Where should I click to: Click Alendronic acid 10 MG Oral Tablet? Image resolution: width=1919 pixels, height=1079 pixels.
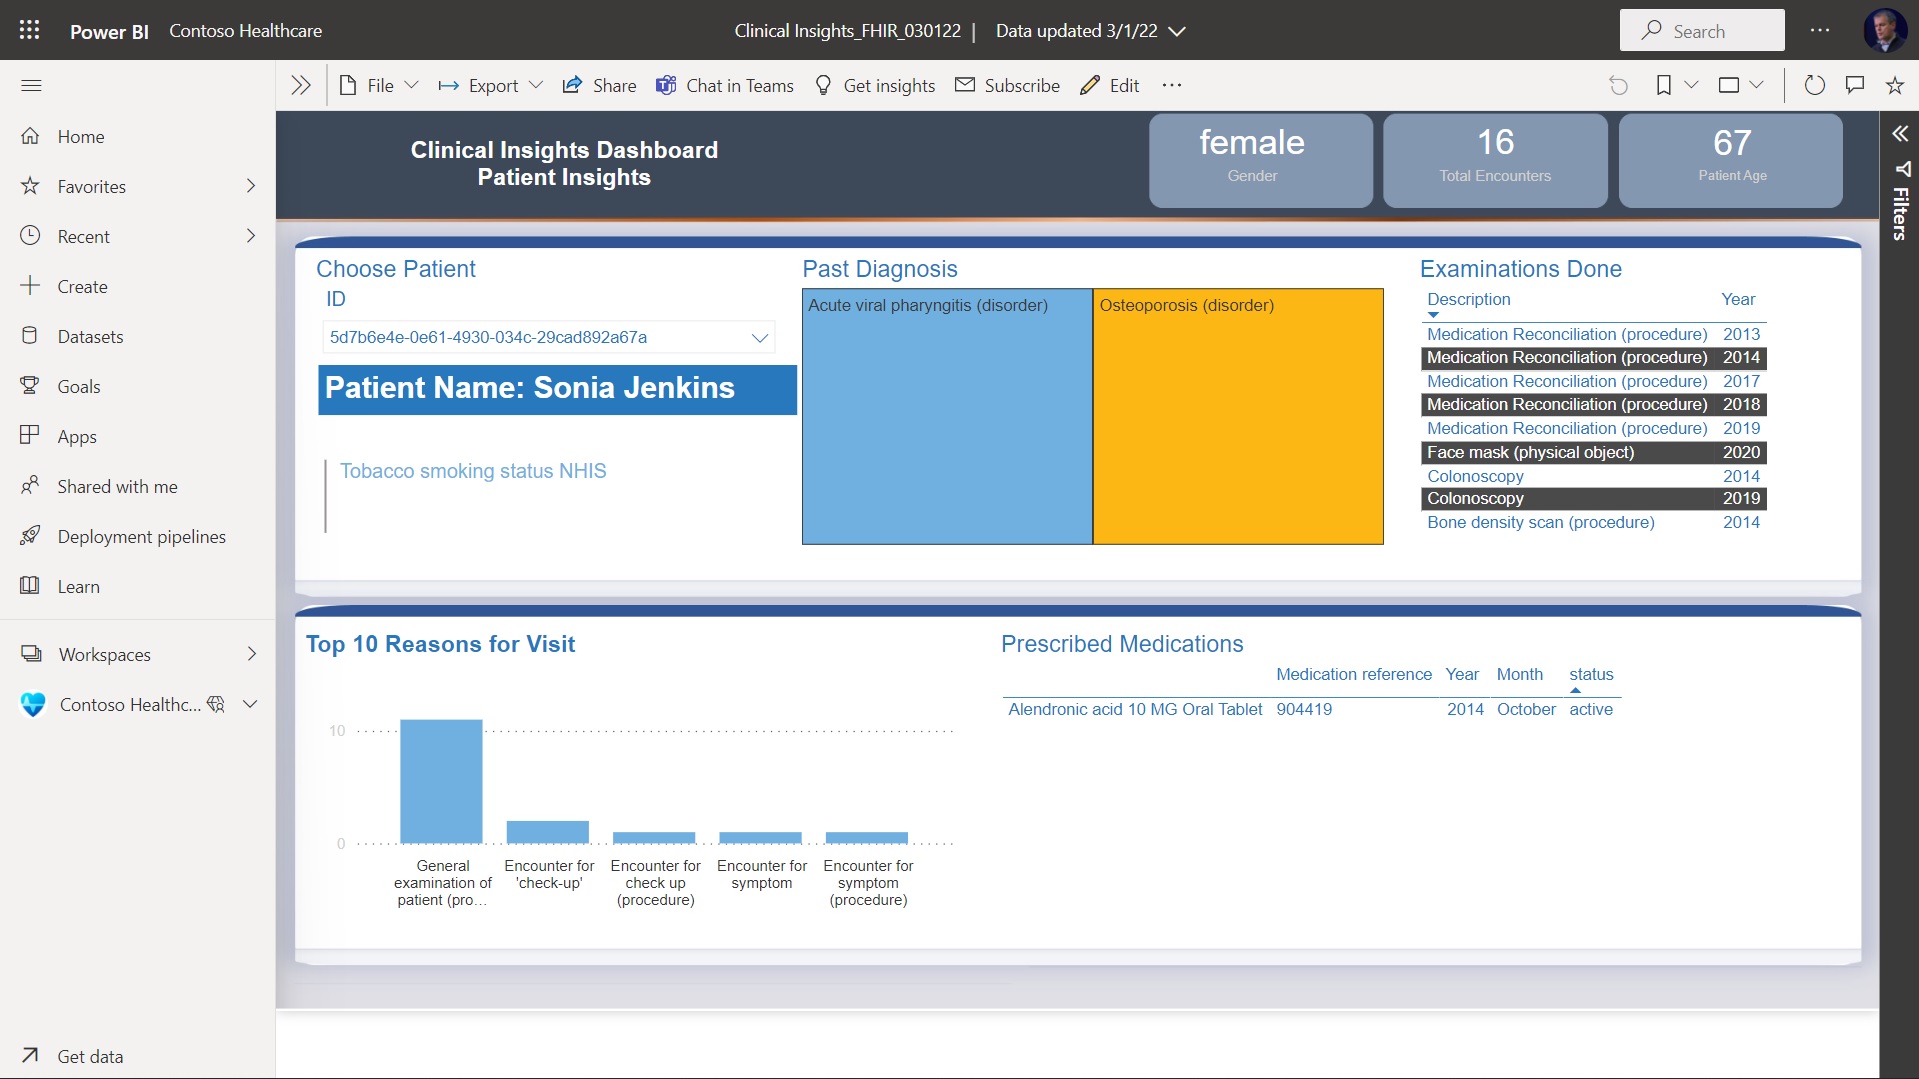click(1135, 709)
